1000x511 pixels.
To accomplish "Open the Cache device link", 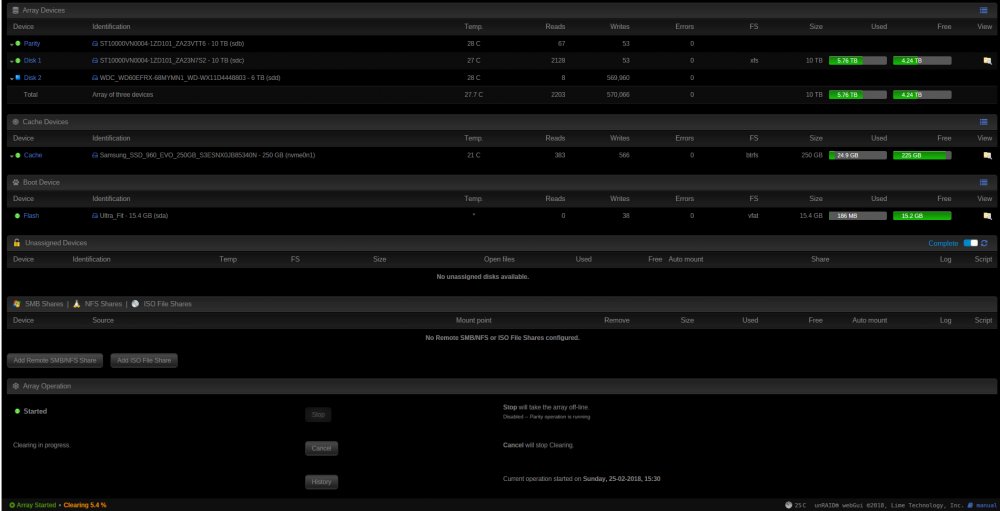I will [33, 155].
